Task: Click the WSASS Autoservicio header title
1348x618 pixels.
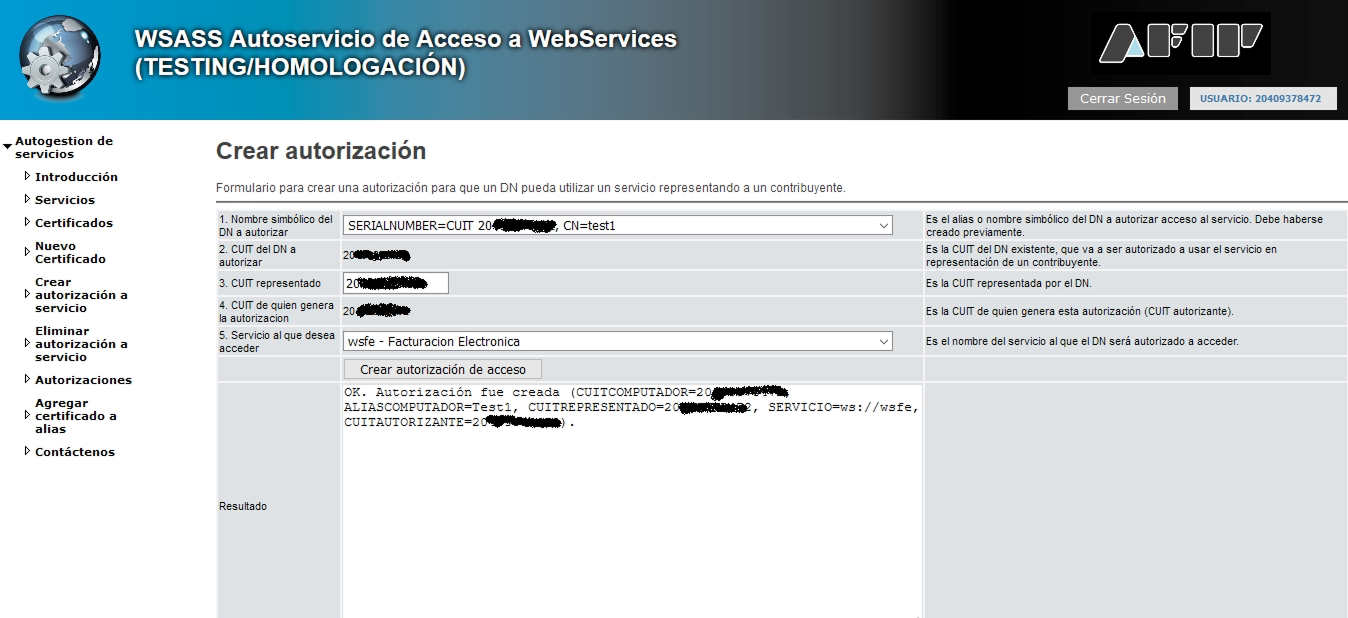Action: click(x=406, y=54)
